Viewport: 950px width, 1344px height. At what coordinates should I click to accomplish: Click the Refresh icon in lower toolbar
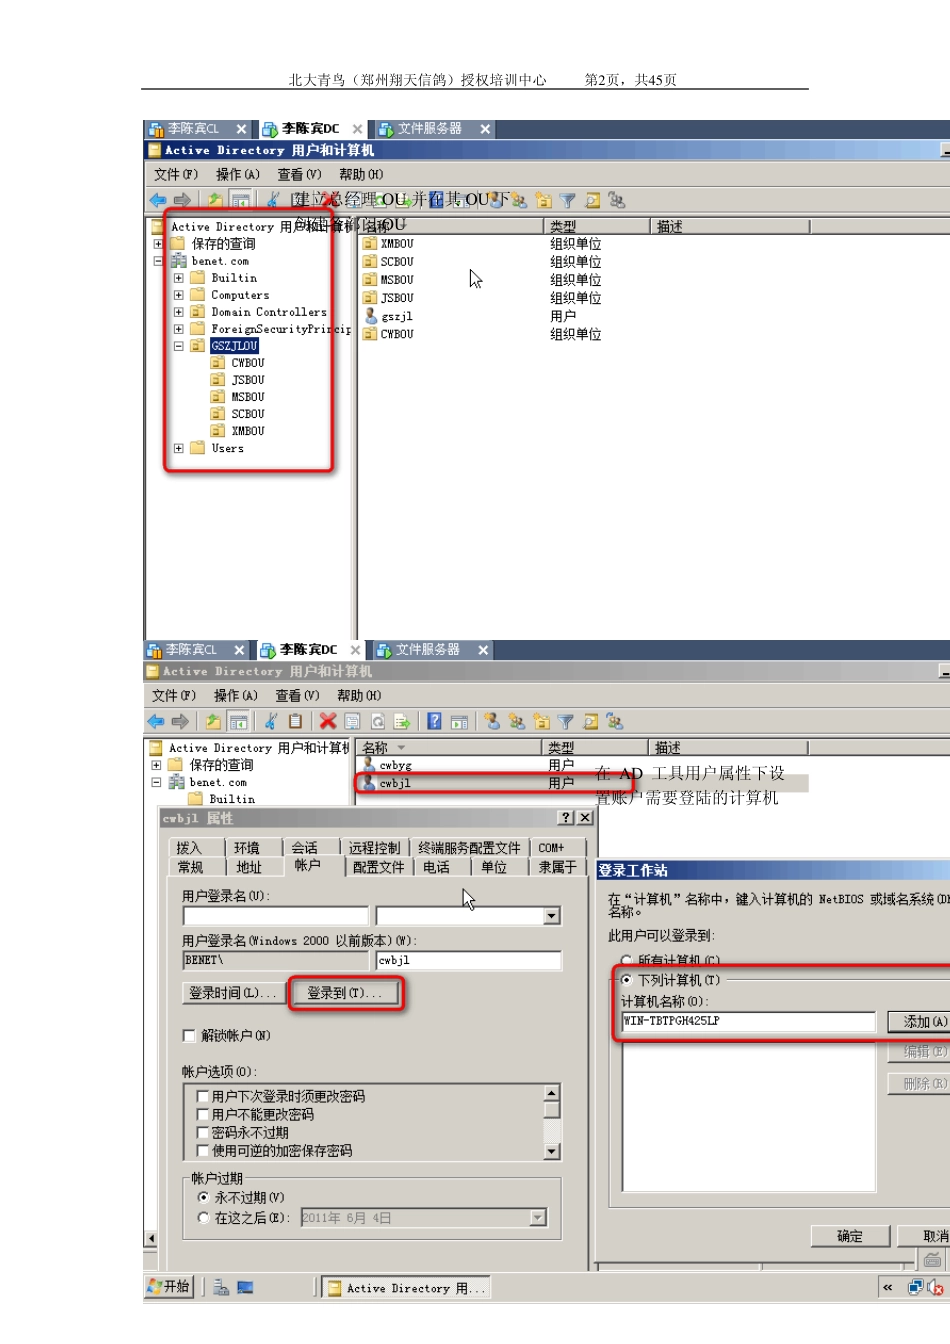(x=377, y=721)
